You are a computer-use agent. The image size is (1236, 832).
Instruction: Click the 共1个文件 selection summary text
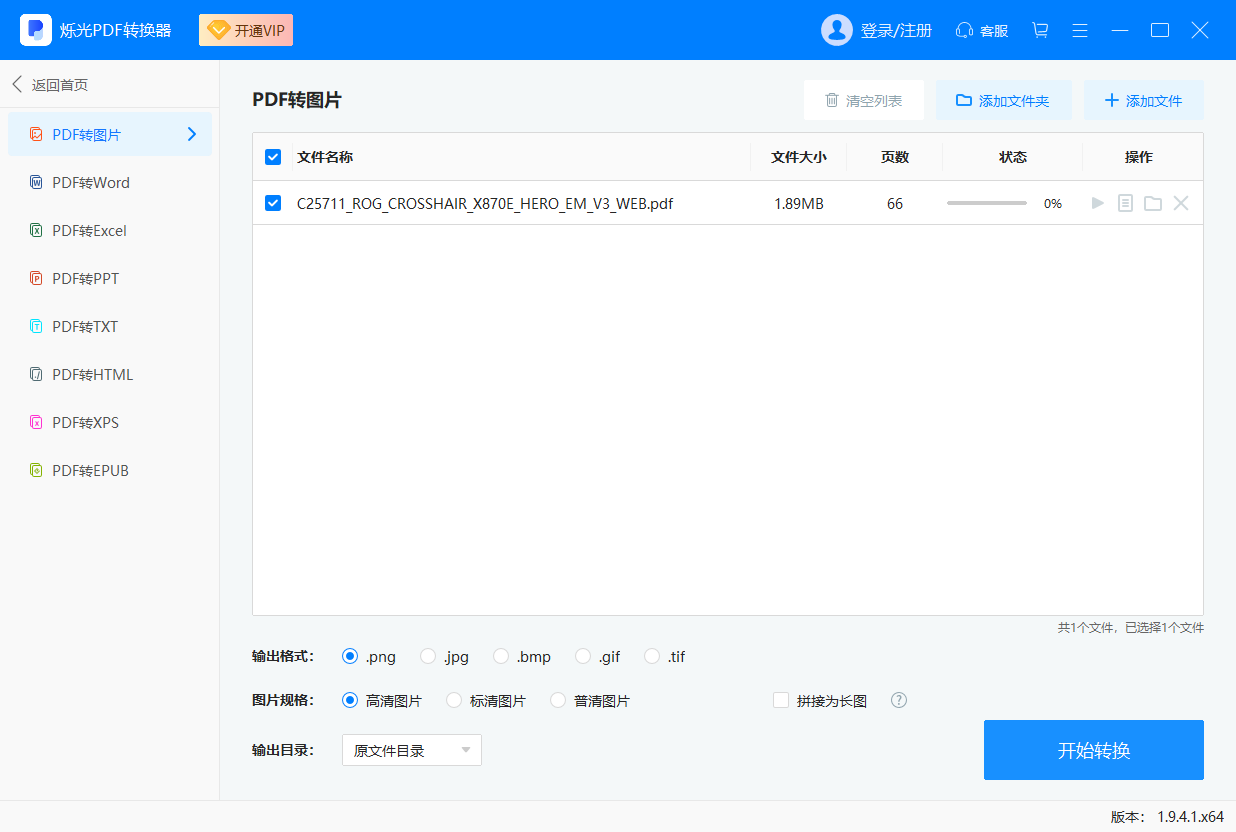coord(1131,628)
